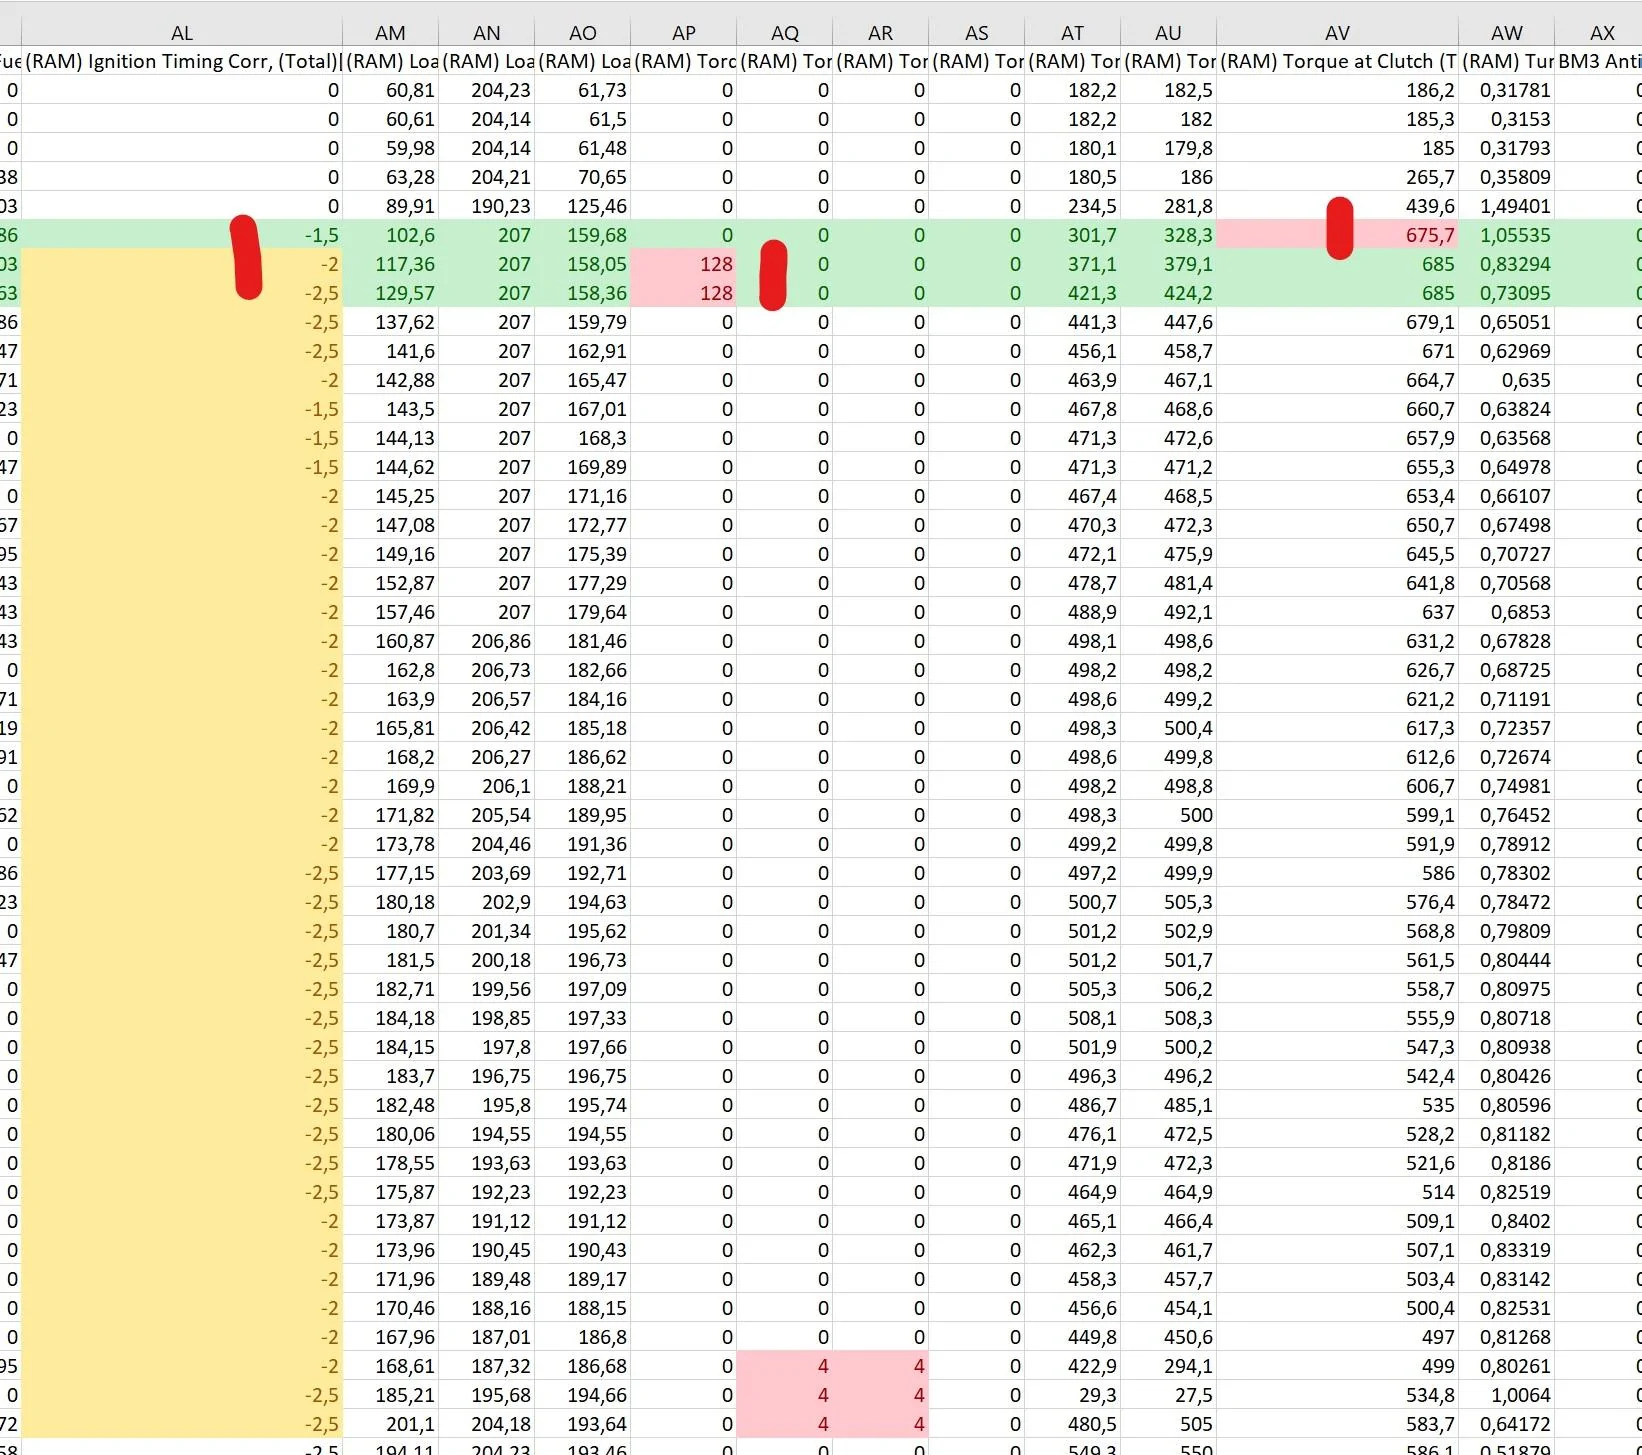The height and width of the screenshot is (1455, 1642).
Task: Select column header AU
Action: (1168, 33)
